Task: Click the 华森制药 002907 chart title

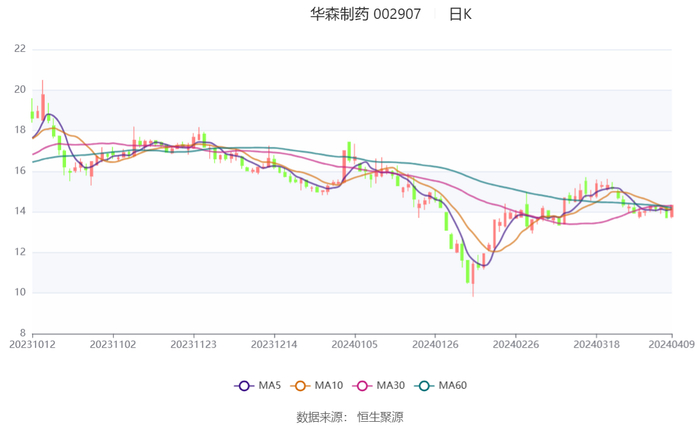Action: click(x=366, y=14)
